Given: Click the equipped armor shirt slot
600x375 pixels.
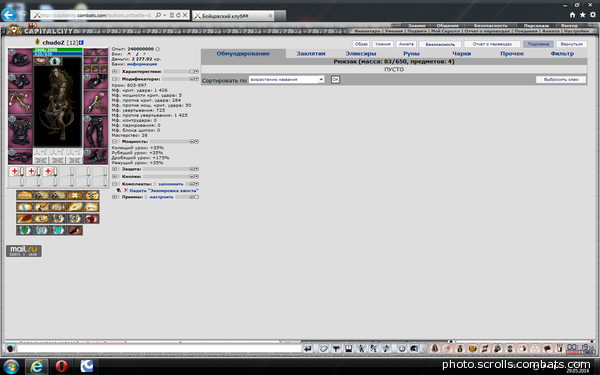Looking at the screenshot, I should point(20,130).
